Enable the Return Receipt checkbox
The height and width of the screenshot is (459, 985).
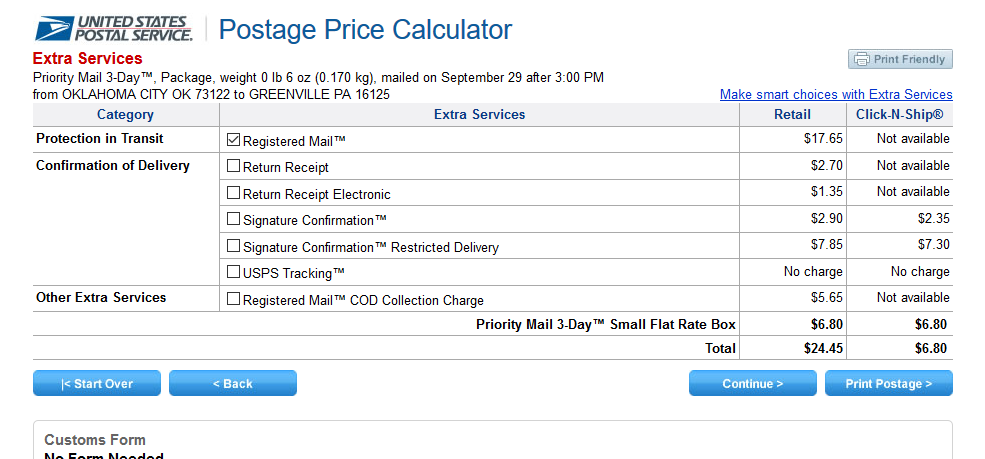[x=234, y=167]
